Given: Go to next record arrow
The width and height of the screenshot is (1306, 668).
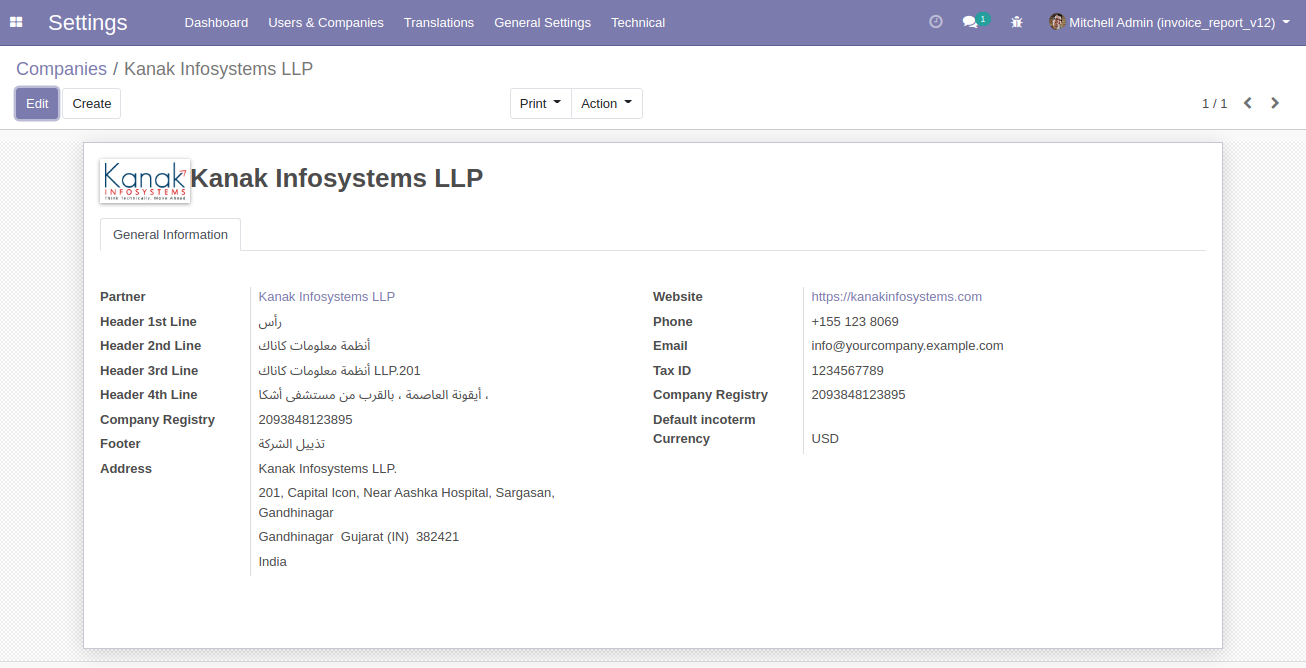Looking at the screenshot, I should [1275, 103].
